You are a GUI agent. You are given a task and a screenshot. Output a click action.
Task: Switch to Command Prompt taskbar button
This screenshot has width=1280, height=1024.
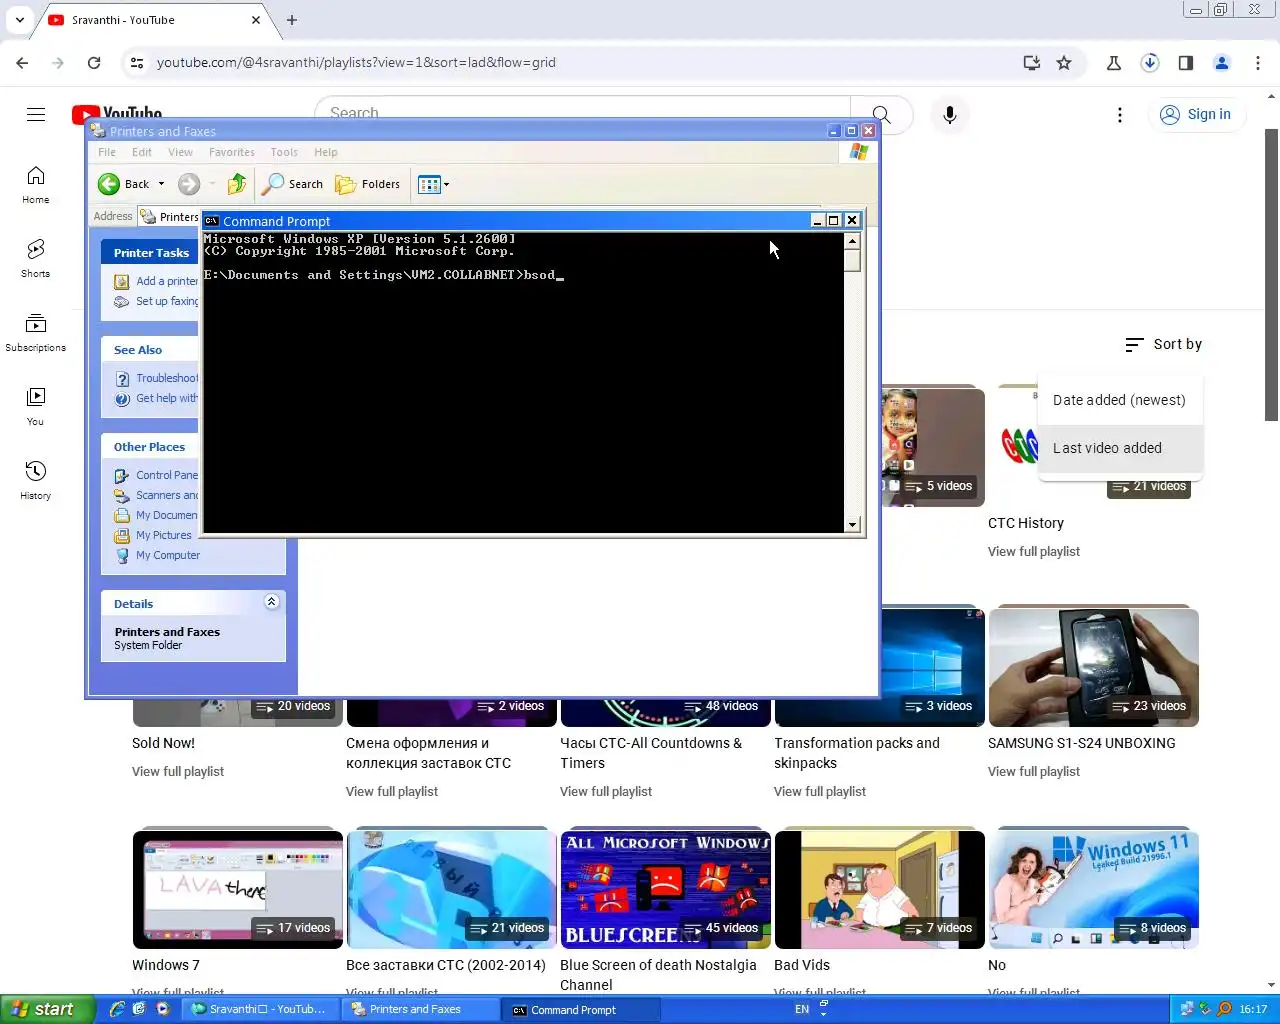click(582, 1009)
